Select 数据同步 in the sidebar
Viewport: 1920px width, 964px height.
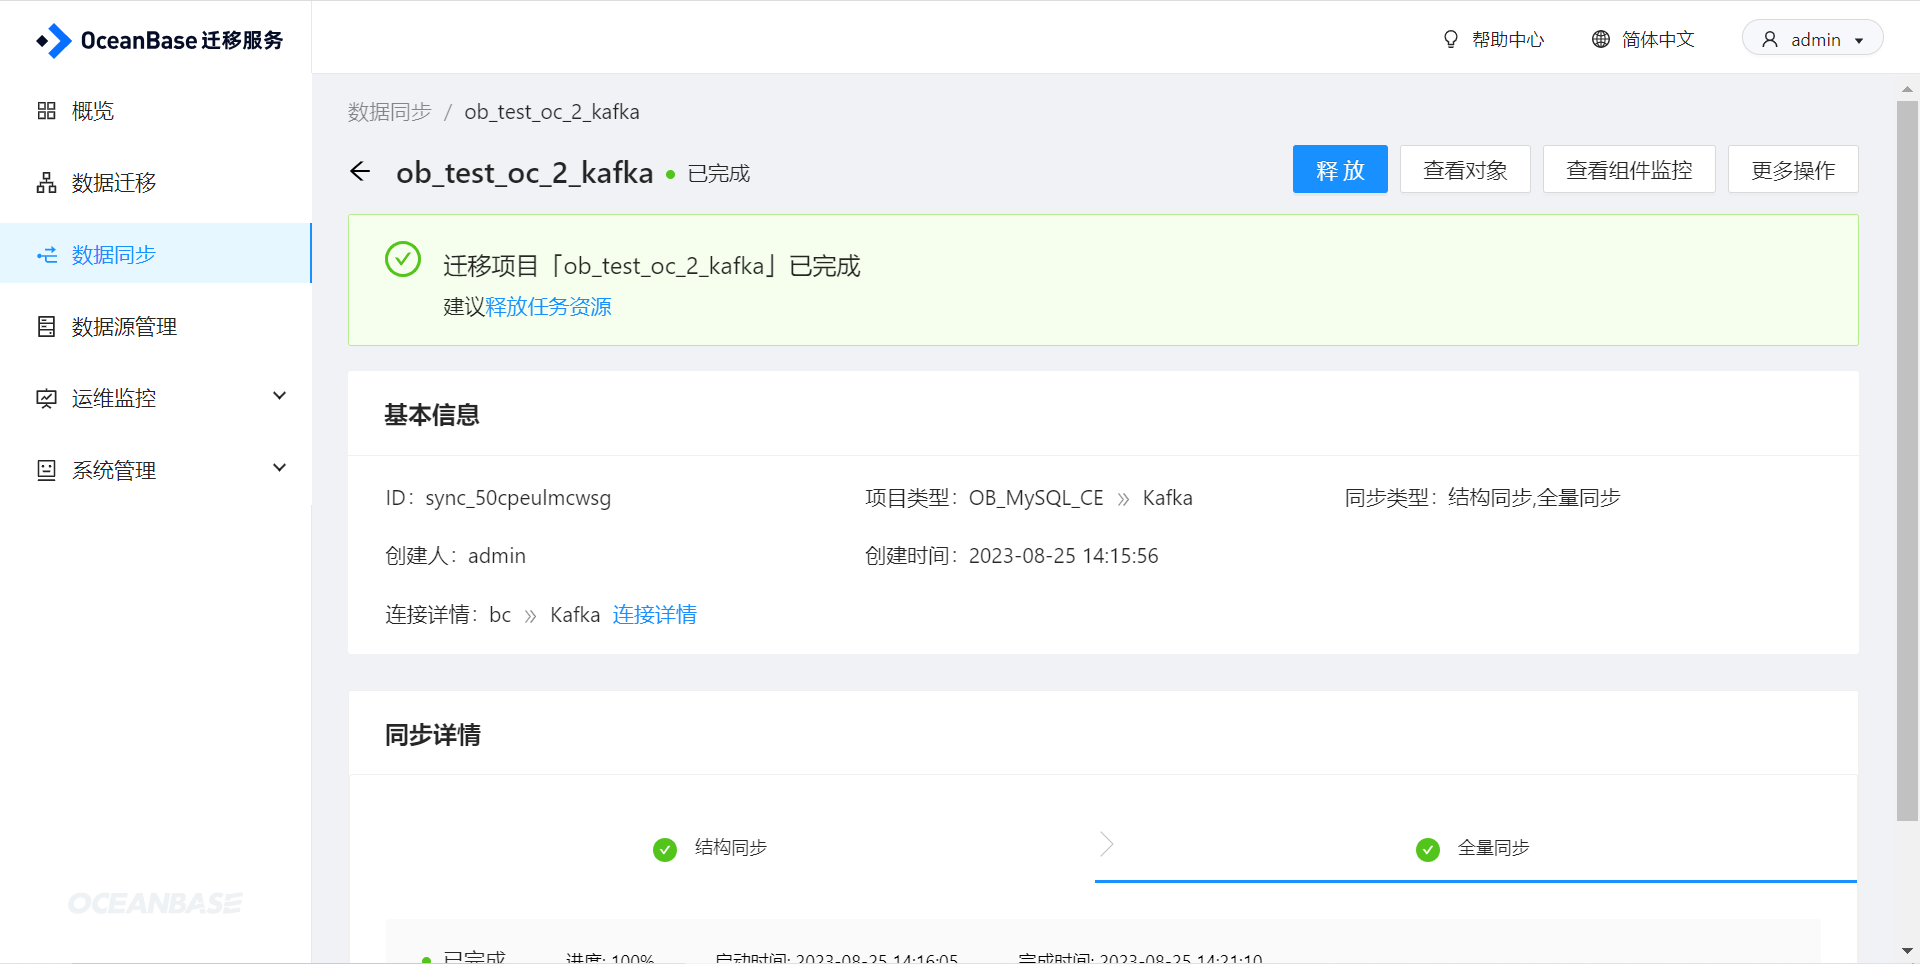tap(114, 255)
